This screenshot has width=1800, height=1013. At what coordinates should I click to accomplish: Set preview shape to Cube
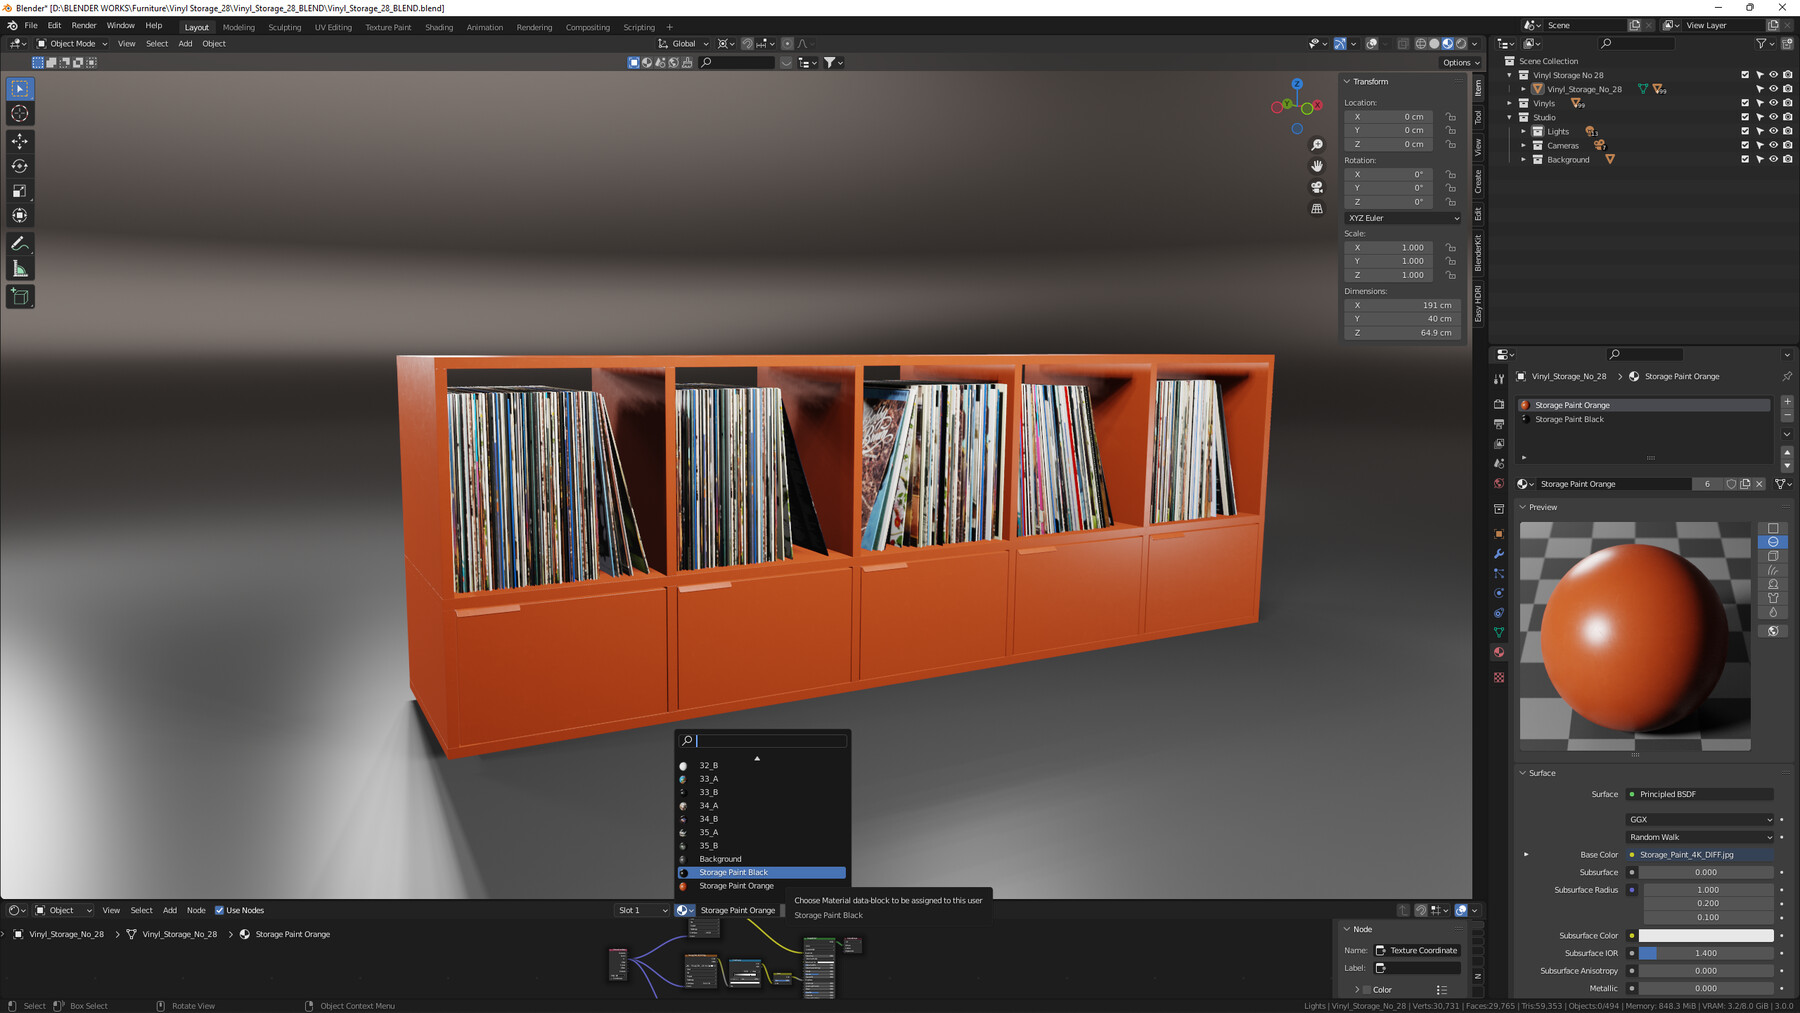pyautogui.click(x=1773, y=556)
